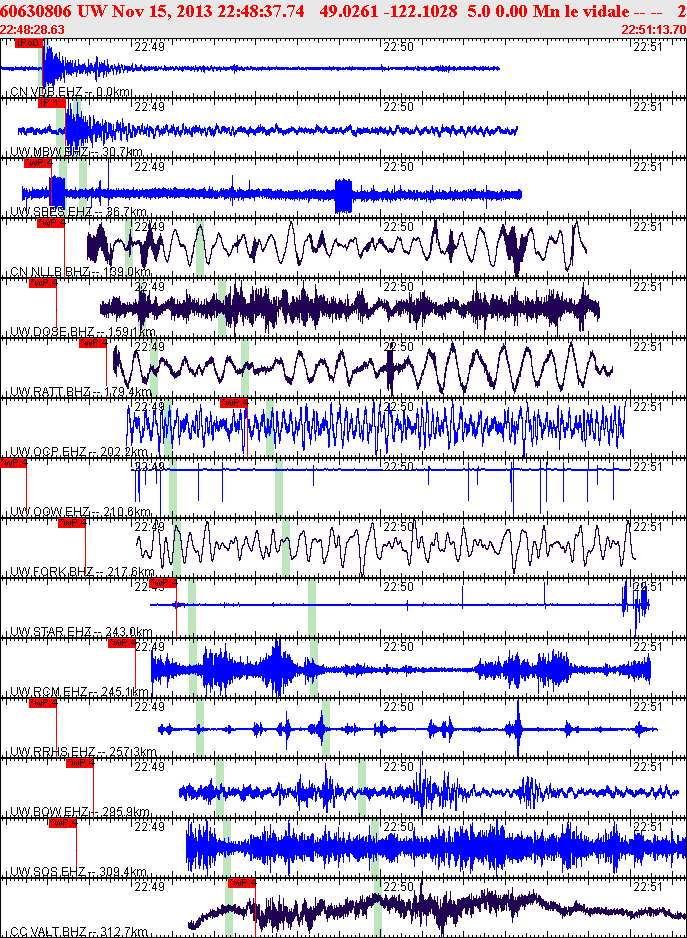Click the station label UW FORK BHZ -- 217.6km

82,572
